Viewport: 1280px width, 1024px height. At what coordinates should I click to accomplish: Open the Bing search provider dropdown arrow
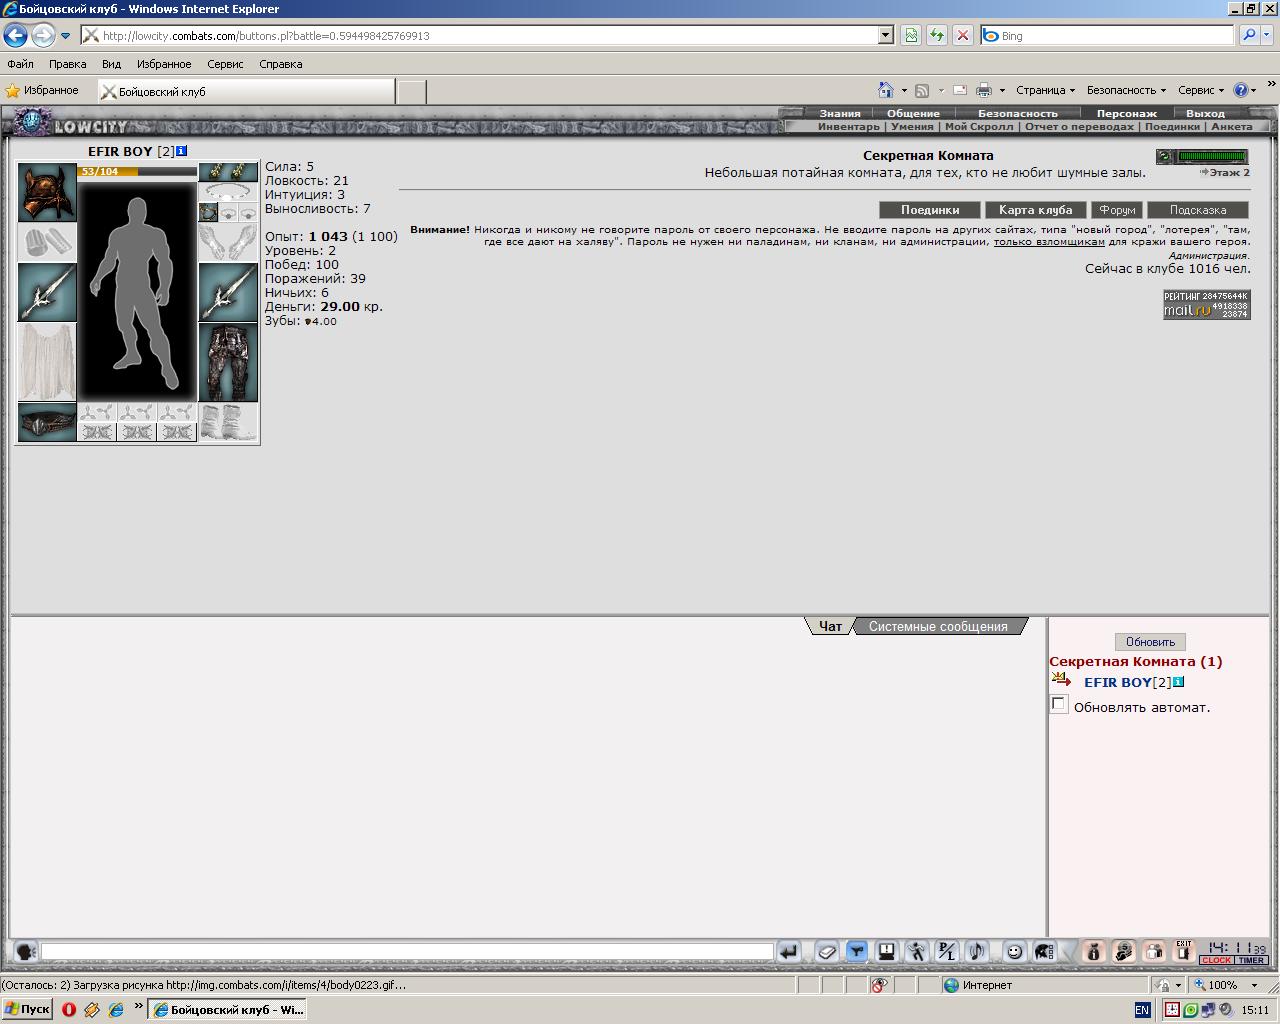click(1267, 35)
